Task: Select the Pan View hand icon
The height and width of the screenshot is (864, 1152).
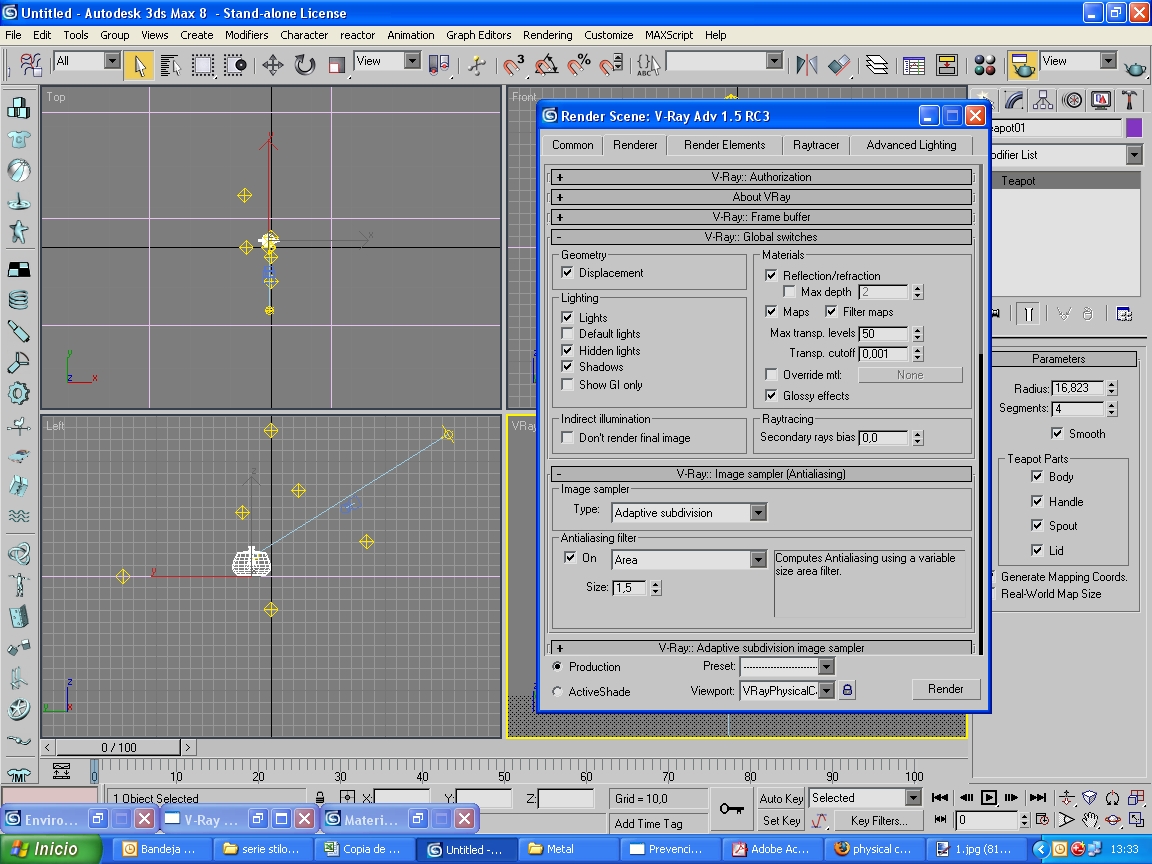Action: pyautogui.click(x=1090, y=820)
